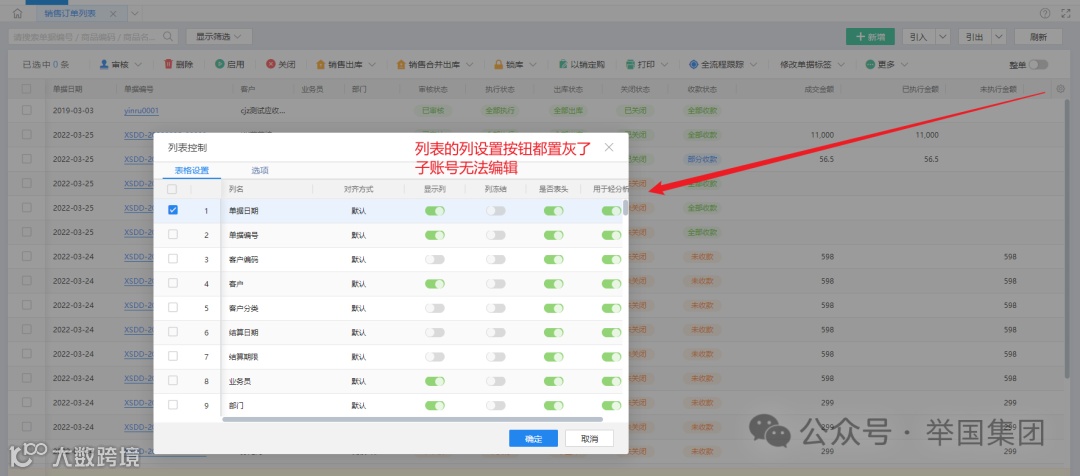1080x476 pixels.
Task: Toggle 显示列 switch for 客户编码
Action: (x=435, y=260)
